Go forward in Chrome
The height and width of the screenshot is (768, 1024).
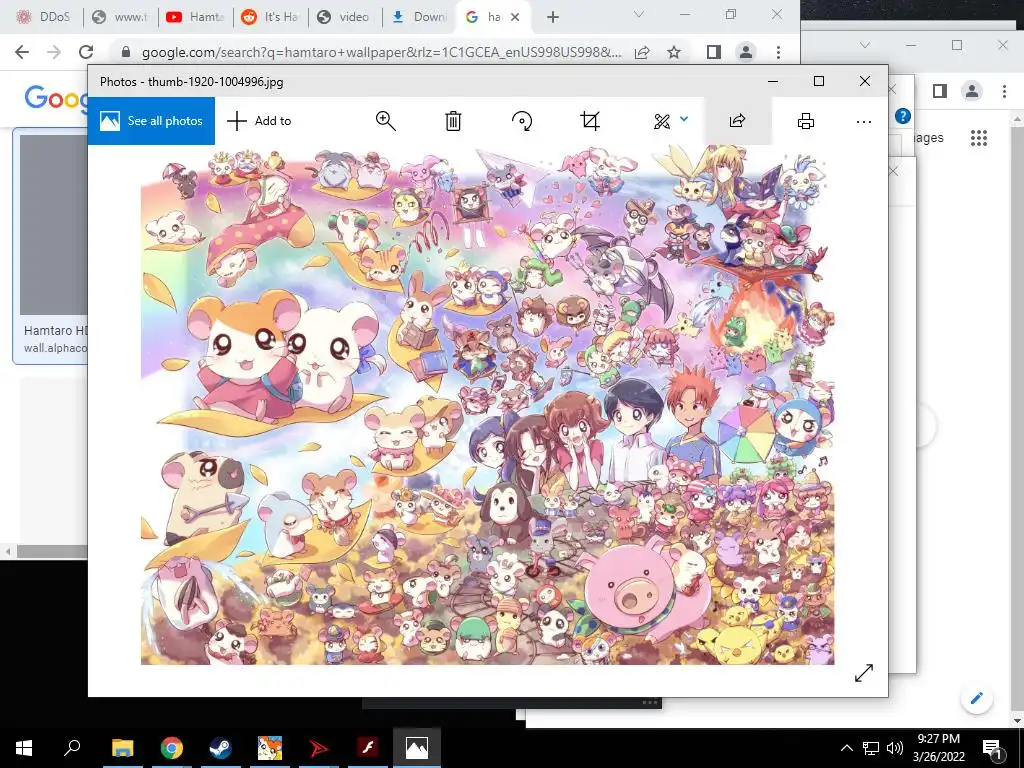(54, 52)
